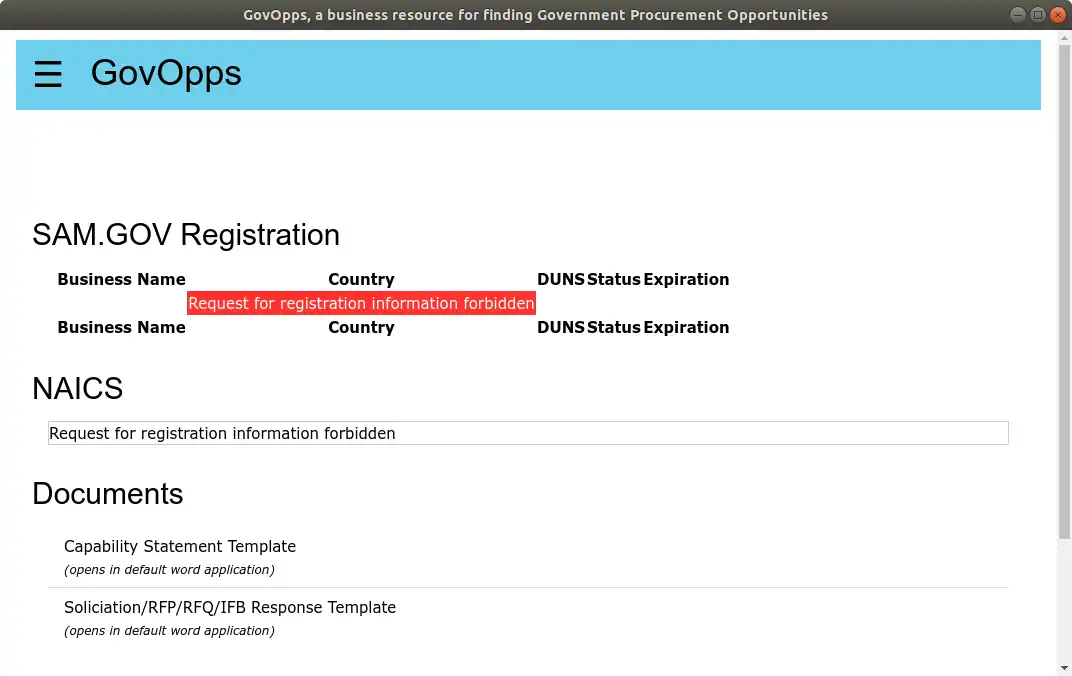Open the Capability Statement Template document
This screenshot has width=1072, height=676.
pos(180,547)
